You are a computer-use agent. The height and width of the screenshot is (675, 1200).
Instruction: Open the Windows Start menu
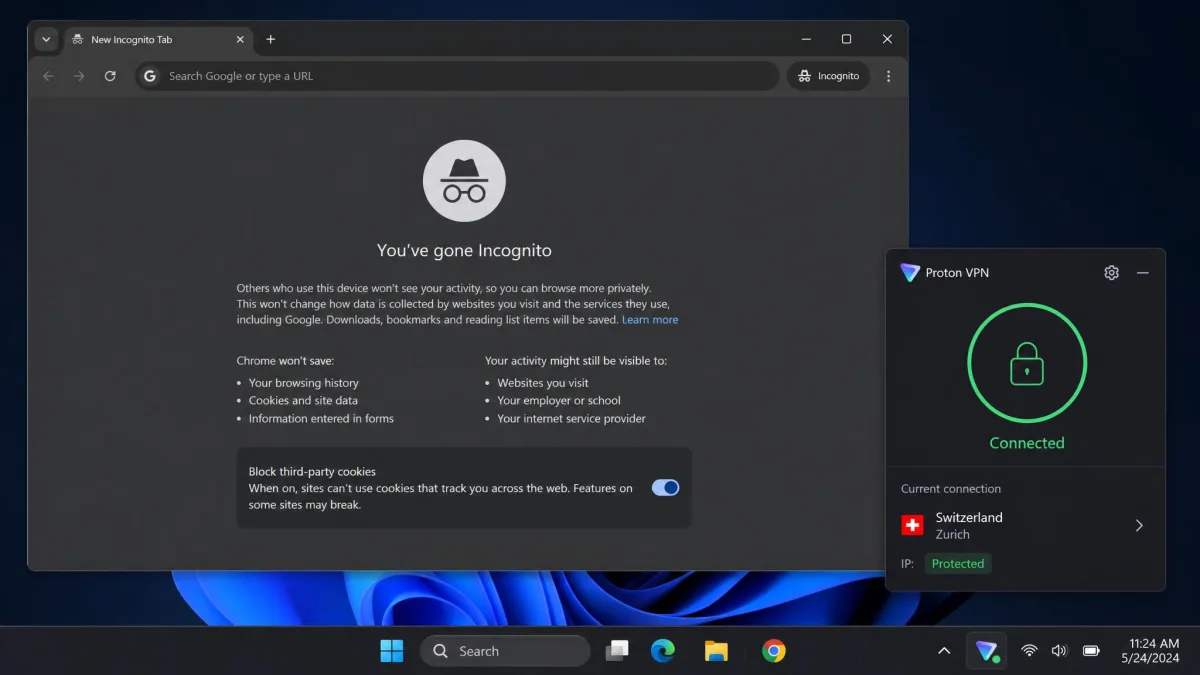[x=392, y=651]
